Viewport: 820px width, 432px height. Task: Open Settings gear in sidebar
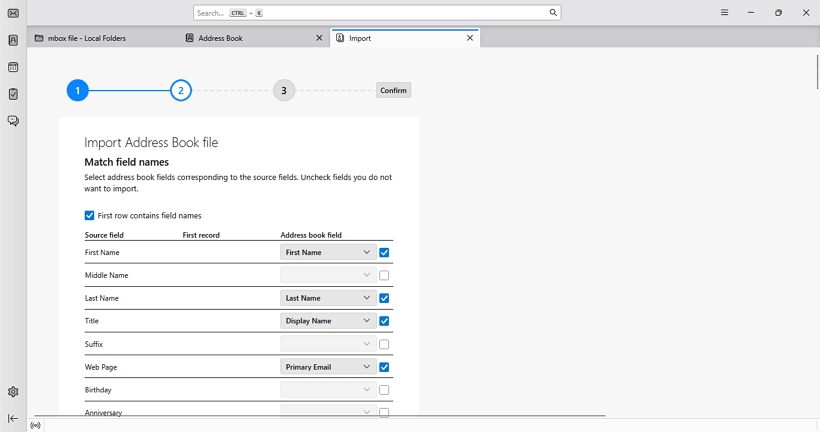[x=13, y=392]
